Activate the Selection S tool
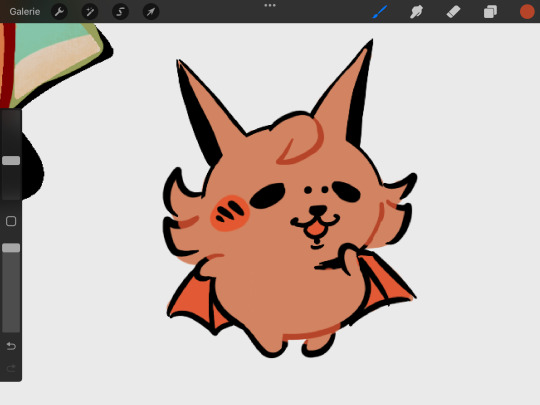This screenshot has height=405, width=540. tap(120, 12)
